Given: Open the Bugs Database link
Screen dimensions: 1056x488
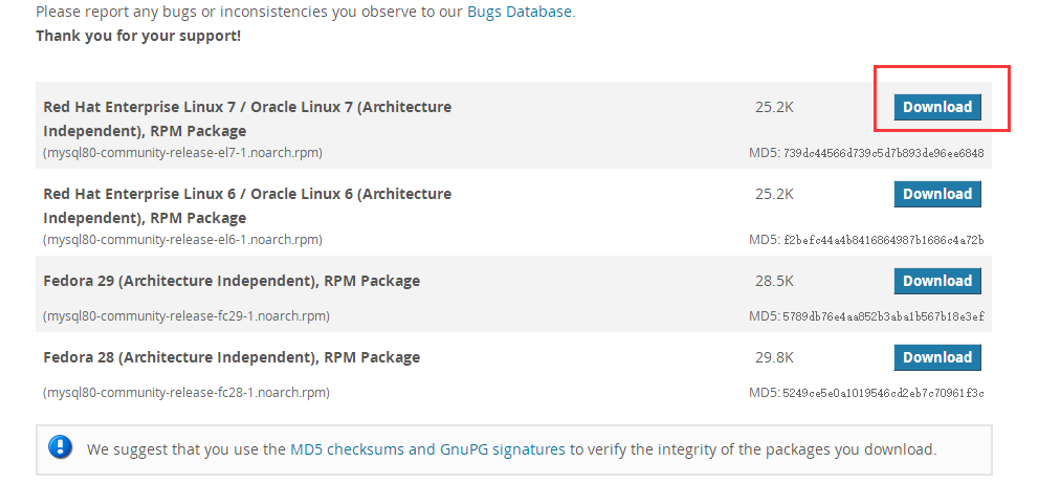Looking at the screenshot, I should [x=520, y=12].
